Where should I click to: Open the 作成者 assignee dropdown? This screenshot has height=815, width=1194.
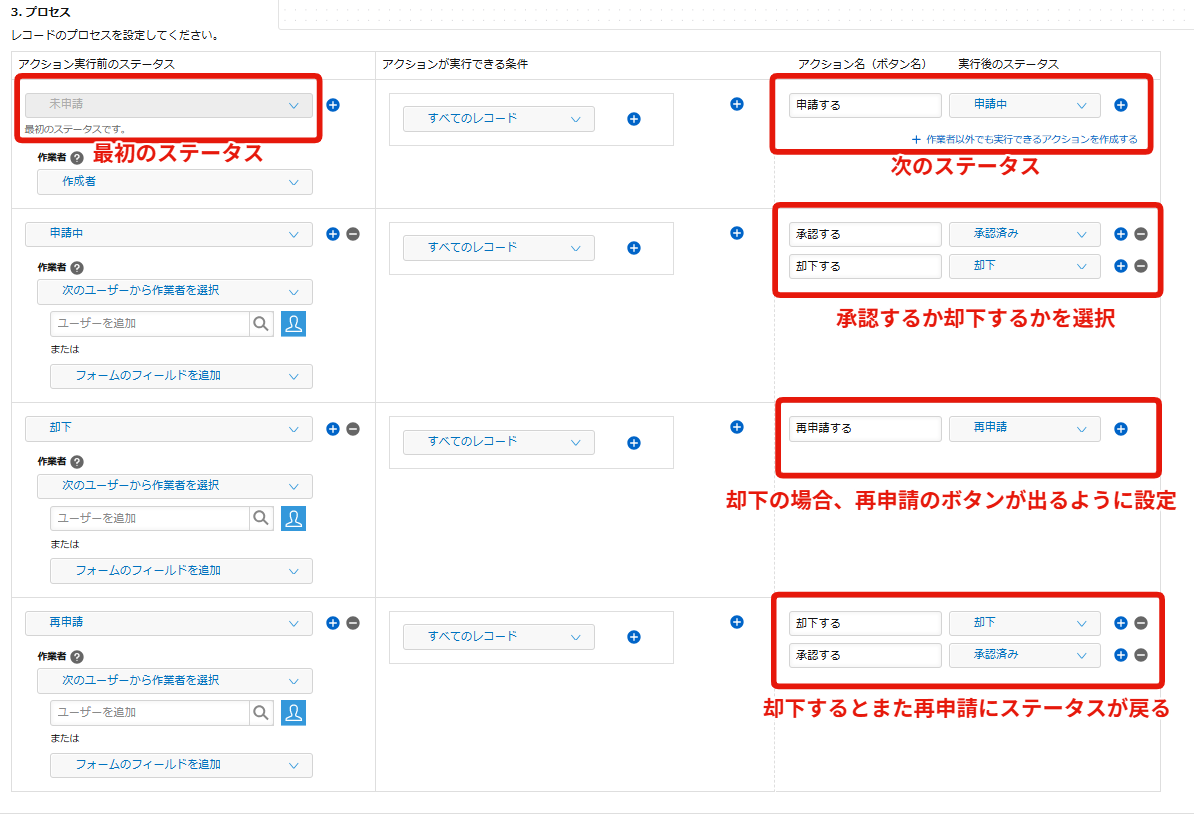pyautogui.click(x=175, y=182)
